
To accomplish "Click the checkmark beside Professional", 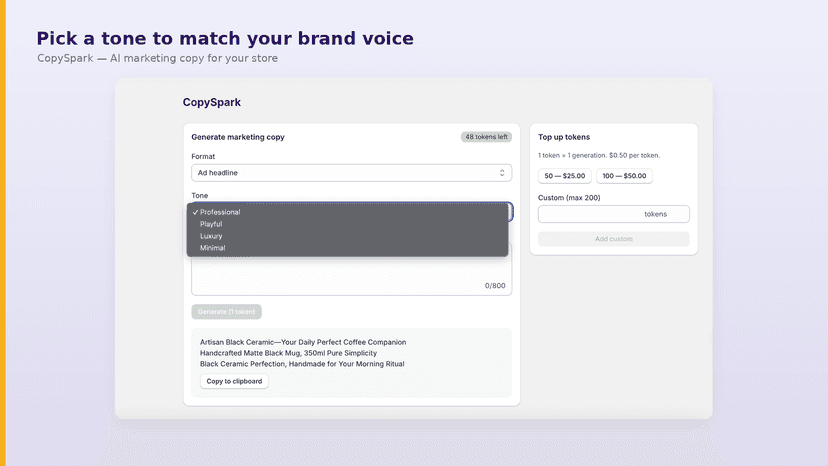I will pos(195,212).
